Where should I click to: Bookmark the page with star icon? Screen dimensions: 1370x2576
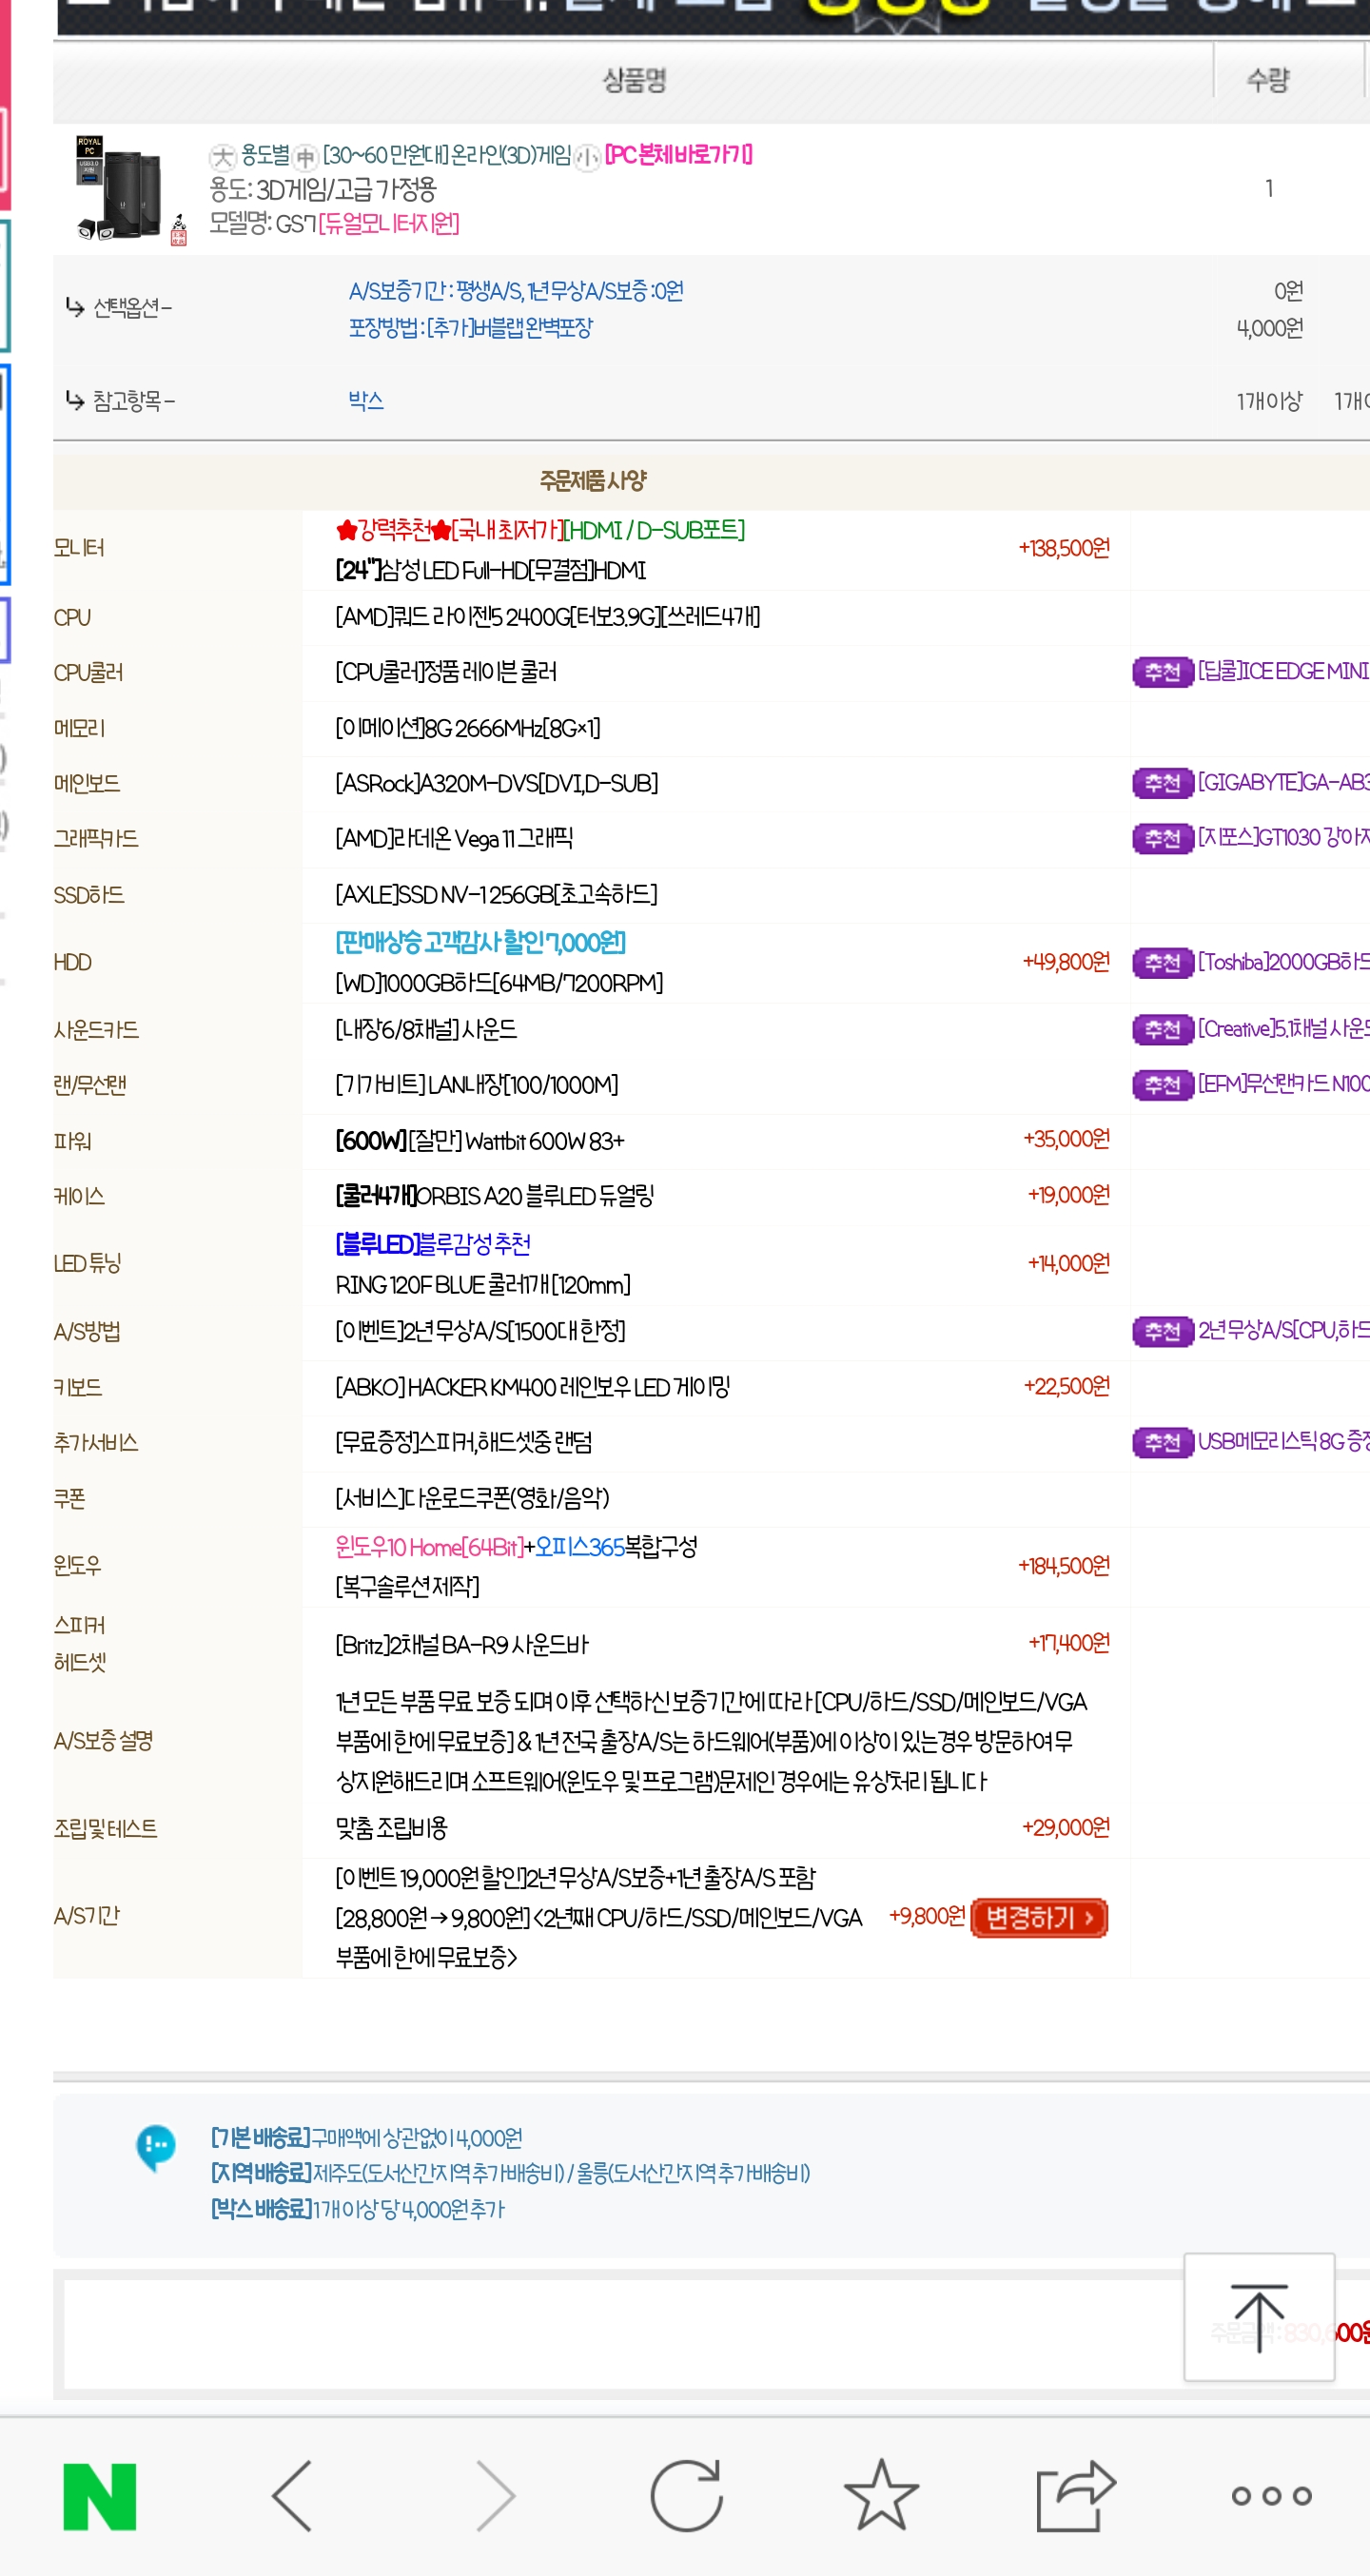[881, 2495]
